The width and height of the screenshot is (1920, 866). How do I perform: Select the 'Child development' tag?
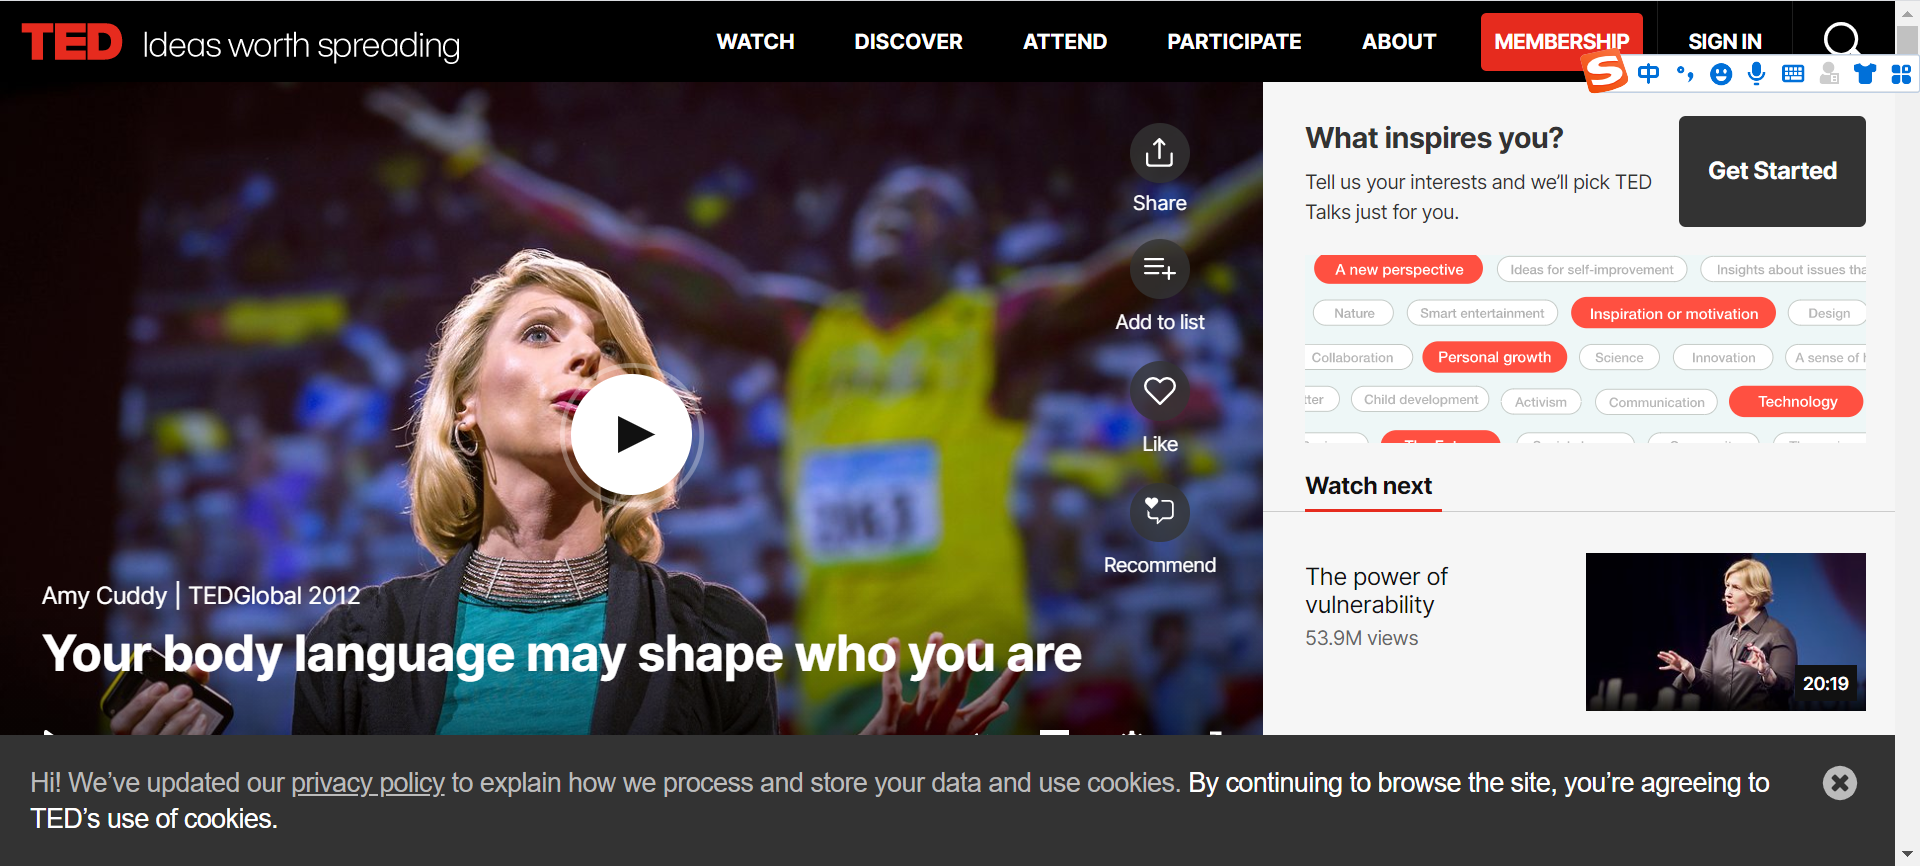[x=1420, y=400]
